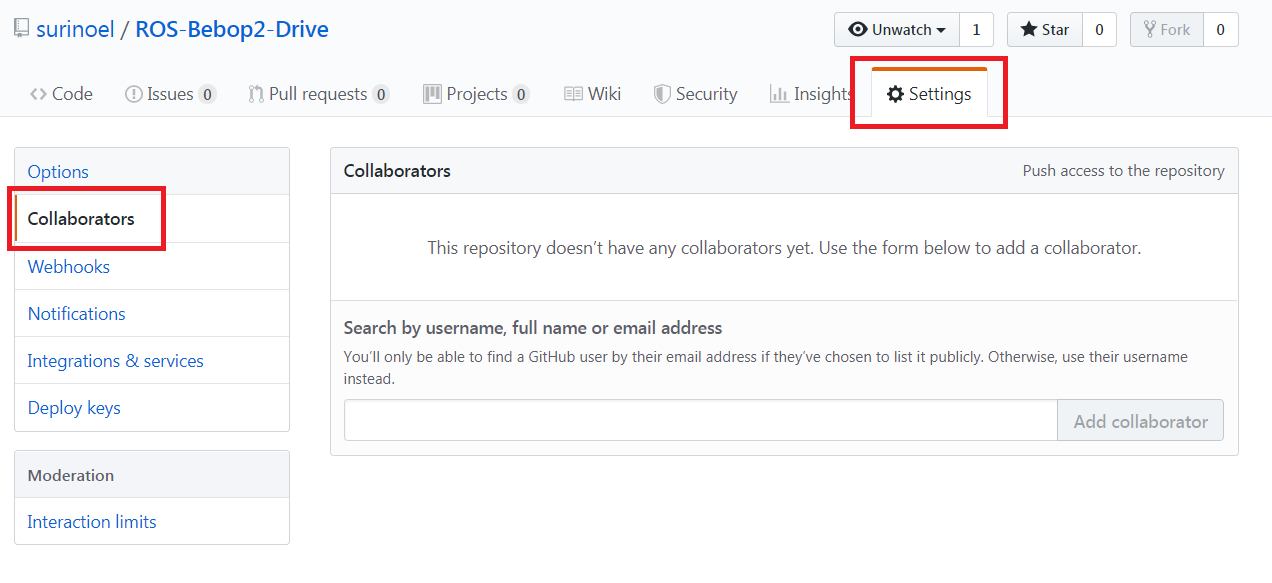Click 'Push access to the repository' text
This screenshot has height=583, width=1272.
pos(1123,171)
